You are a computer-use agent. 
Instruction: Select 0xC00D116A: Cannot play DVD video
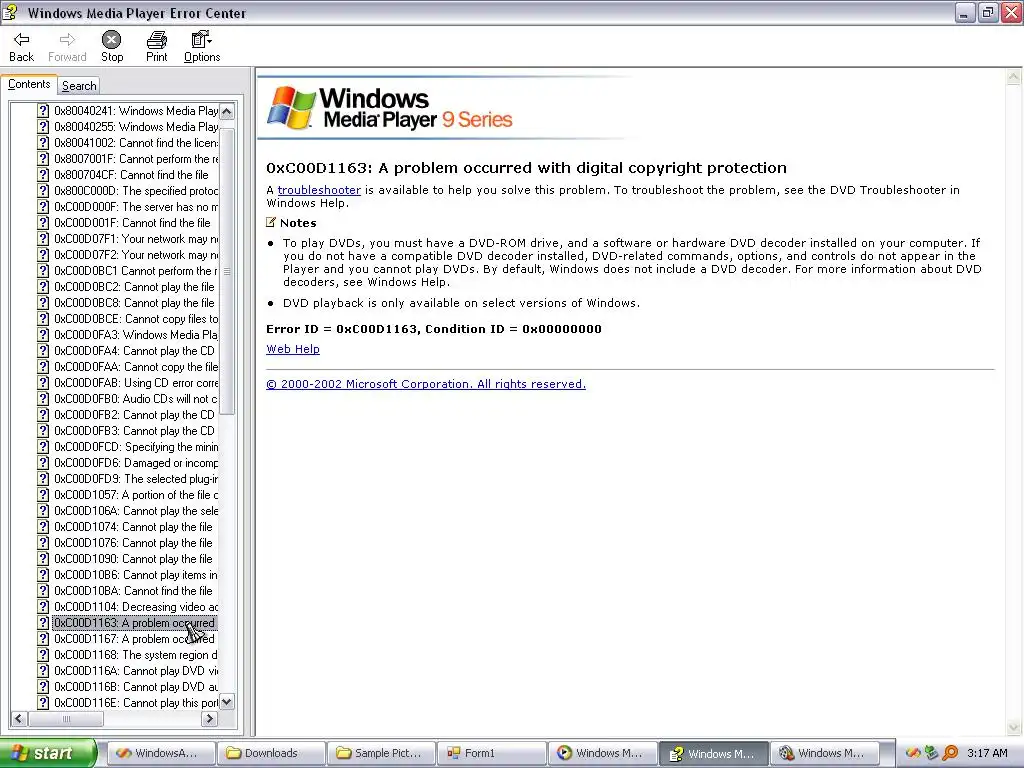click(136, 671)
